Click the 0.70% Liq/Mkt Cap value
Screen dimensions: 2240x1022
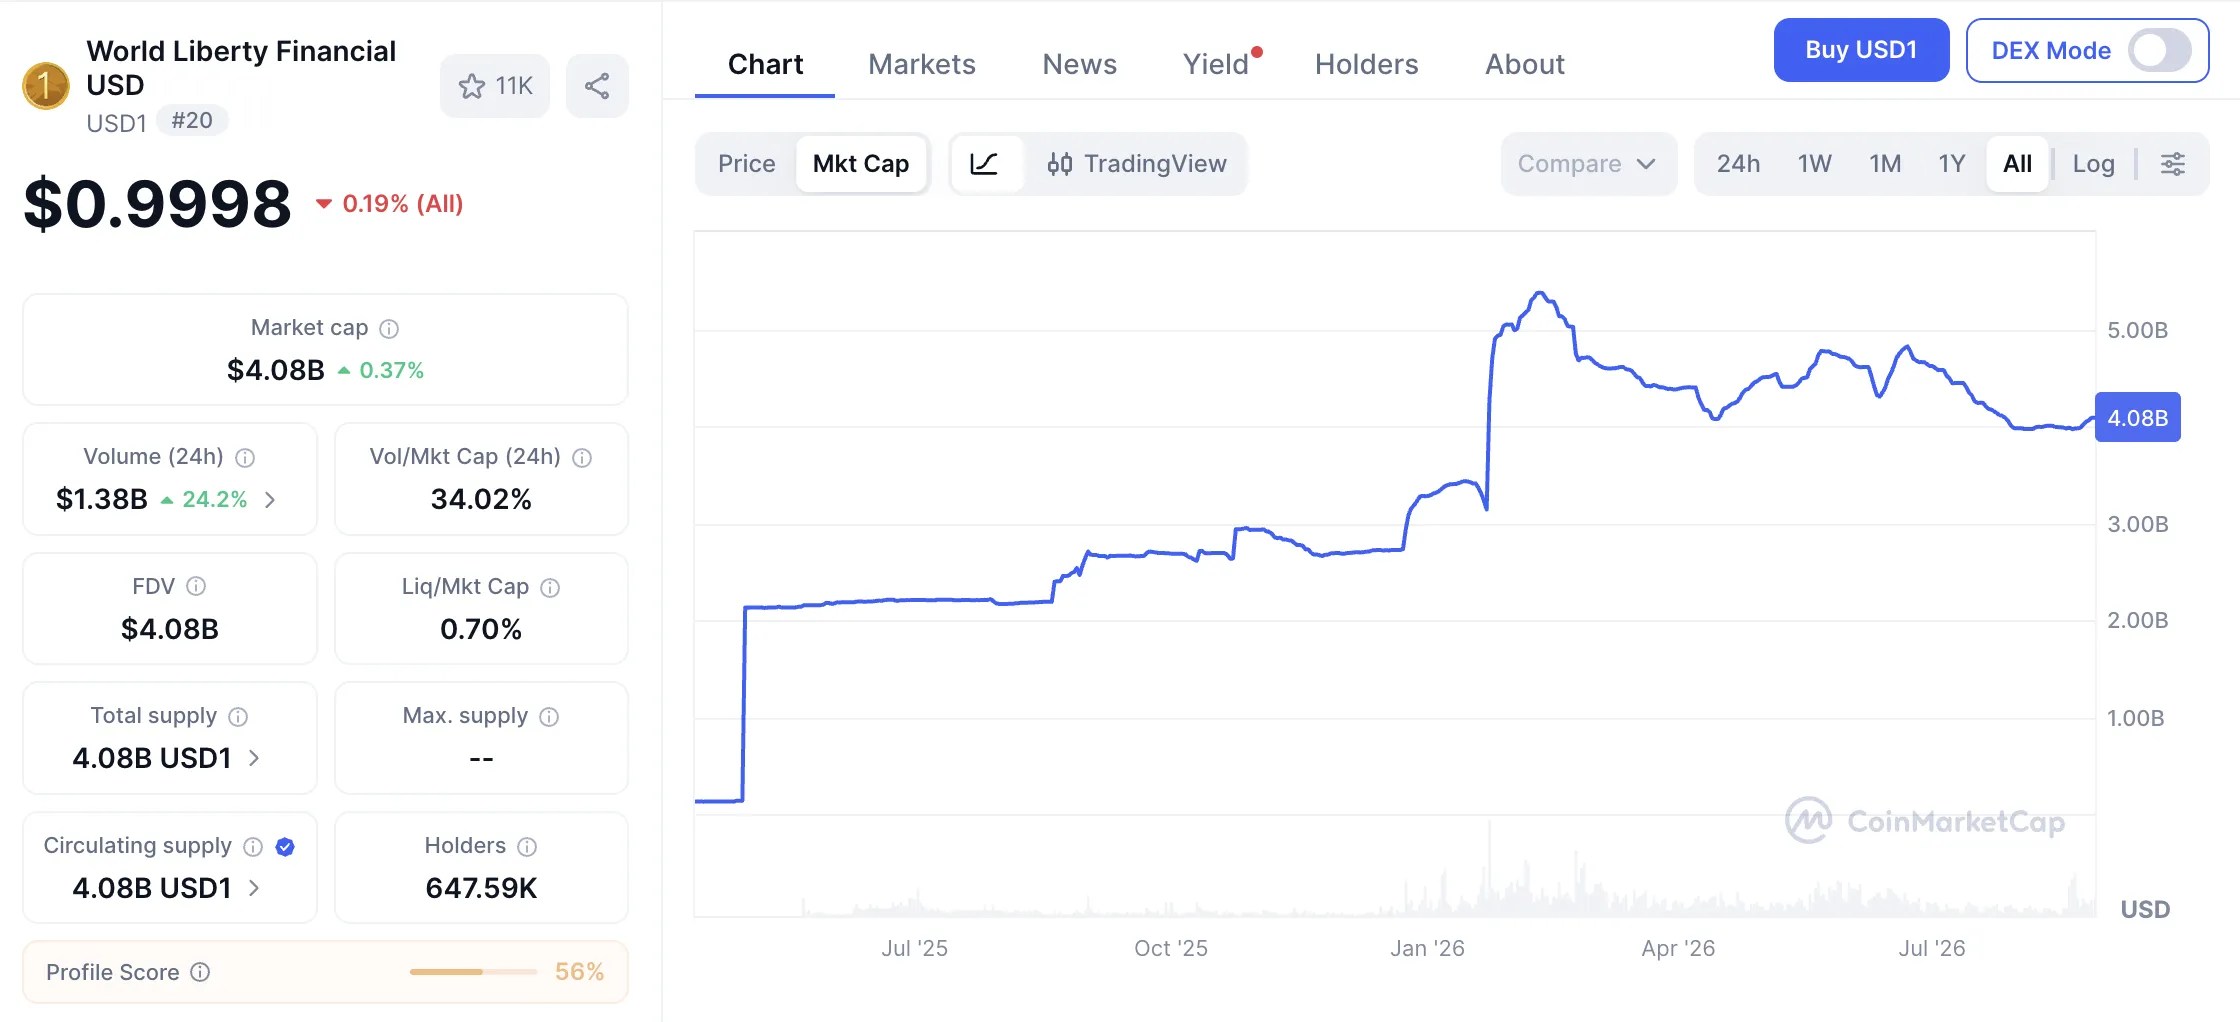click(x=481, y=629)
